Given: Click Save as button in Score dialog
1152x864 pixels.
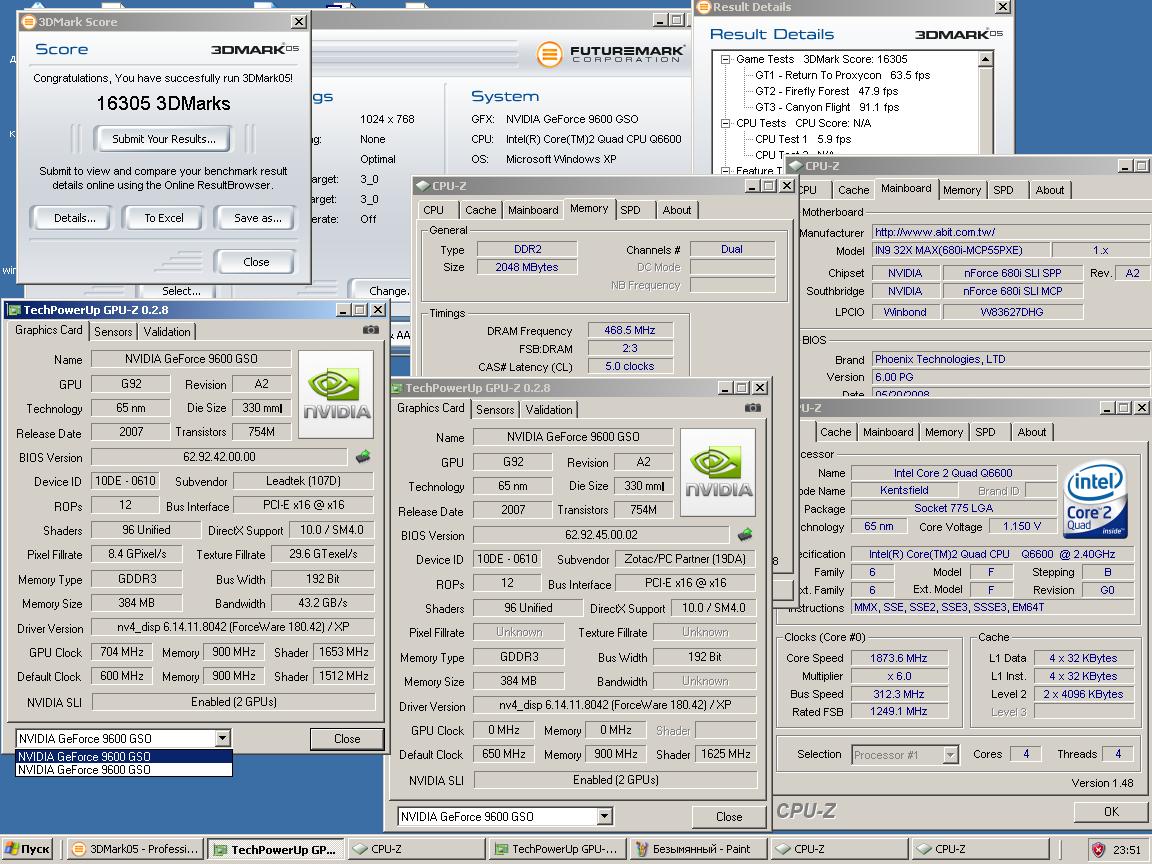Looking at the screenshot, I should [257, 218].
